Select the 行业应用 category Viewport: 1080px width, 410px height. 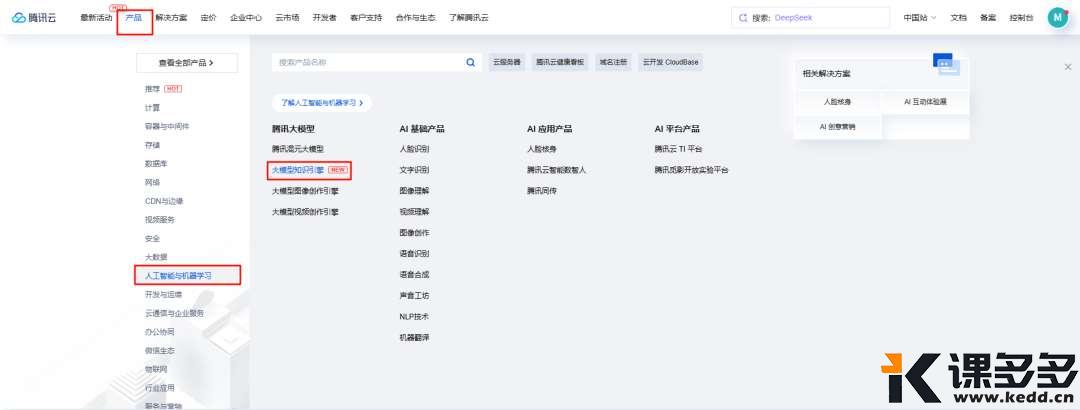click(159, 387)
